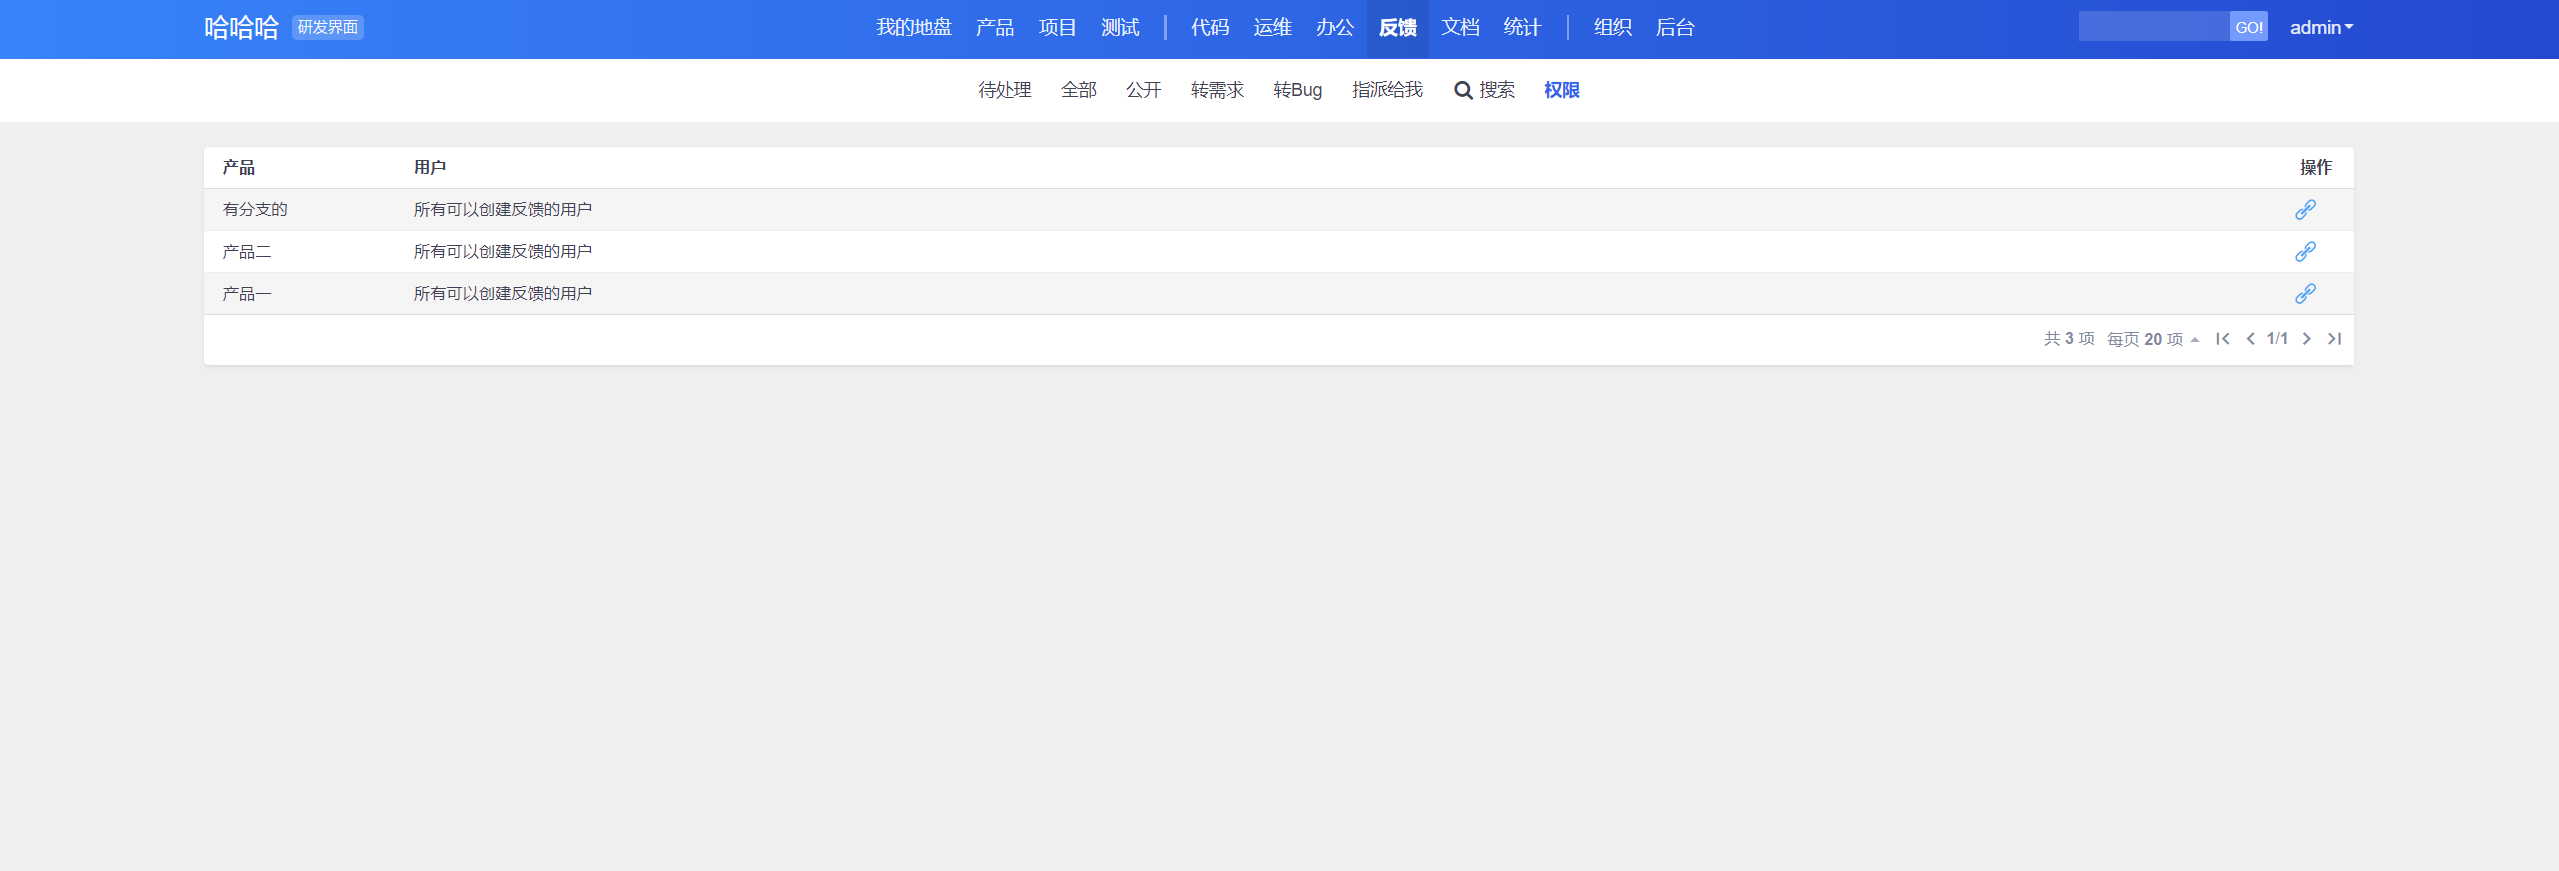Focus the top search input field
The width and height of the screenshot is (2559, 871).
pyautogui.click(x=2154, y=27)
